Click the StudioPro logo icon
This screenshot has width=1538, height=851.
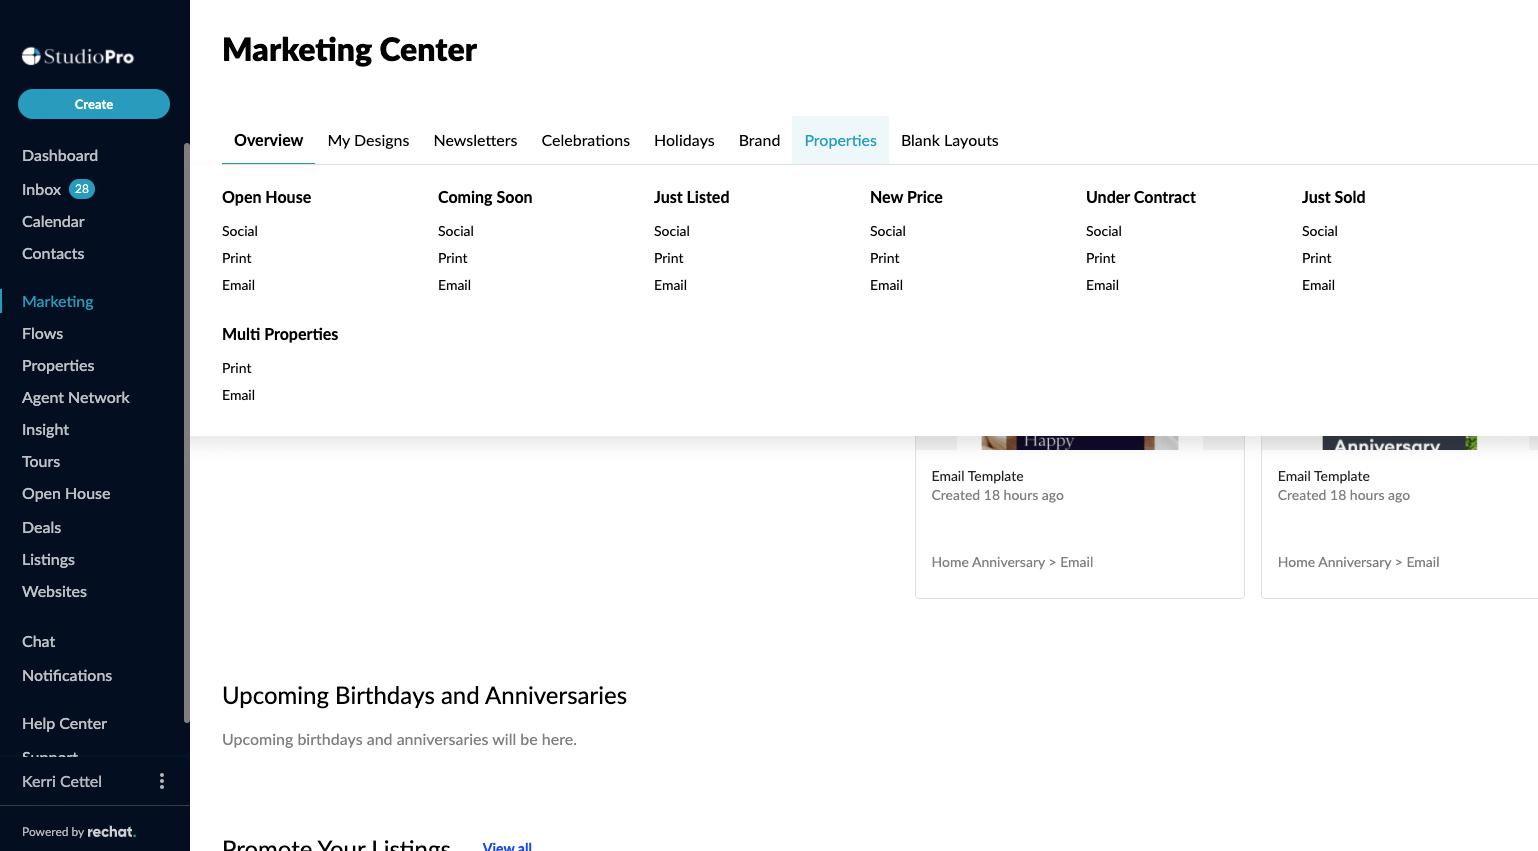tap(32, 56)
